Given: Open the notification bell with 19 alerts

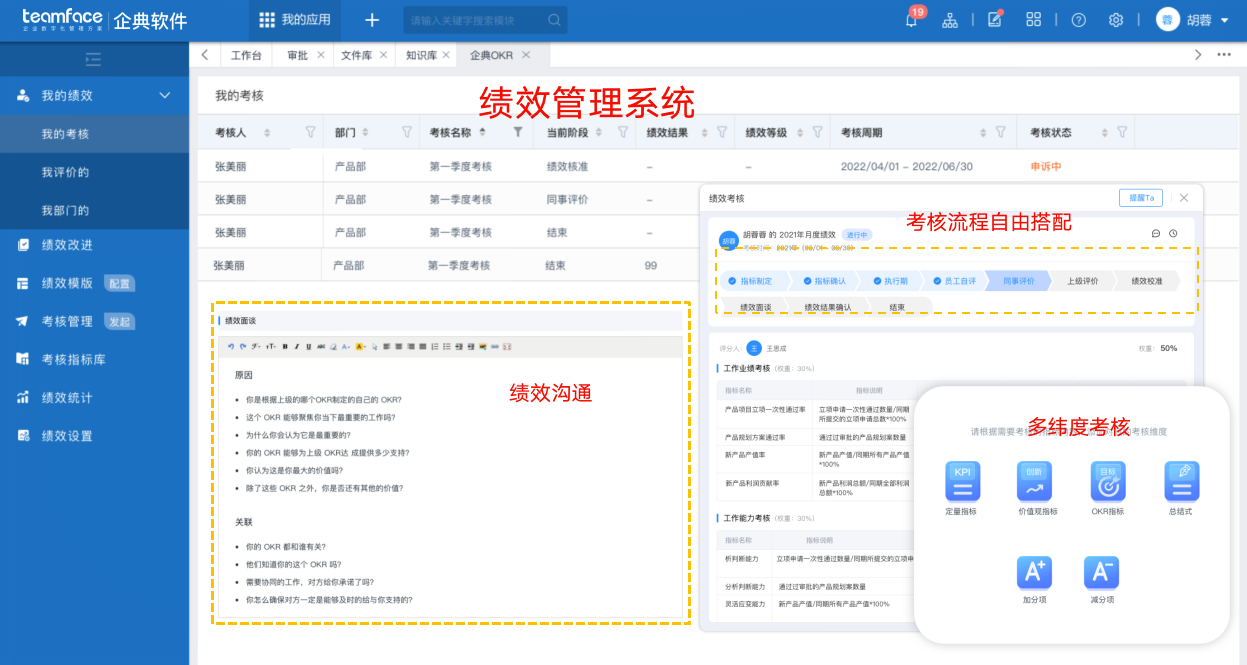Looking at the screenshot, I should coord(910,19).
